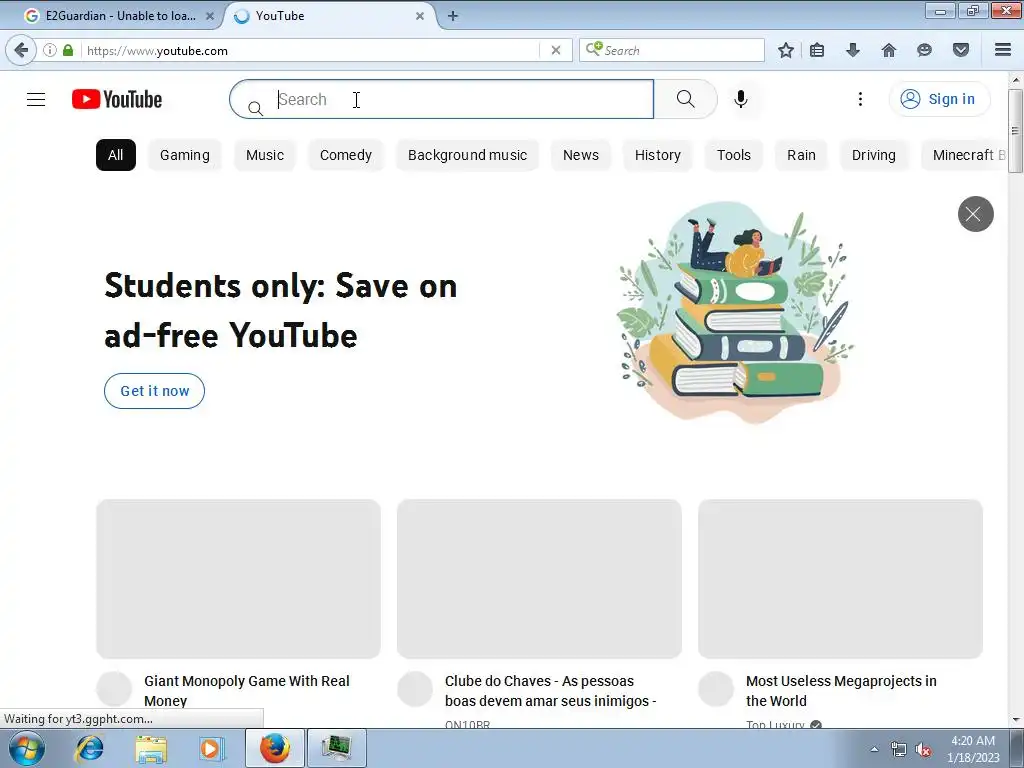Show site information icon in address bar
The image size is (1024, 768).
(x=50, y=50)
